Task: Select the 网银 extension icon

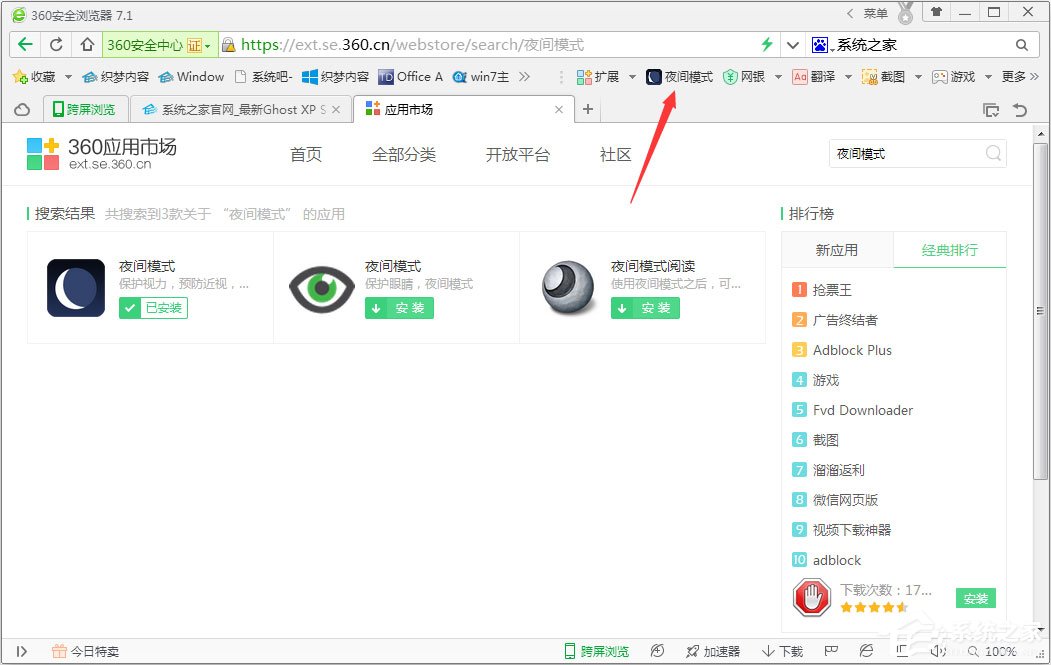Action: (x=745, y=76)
